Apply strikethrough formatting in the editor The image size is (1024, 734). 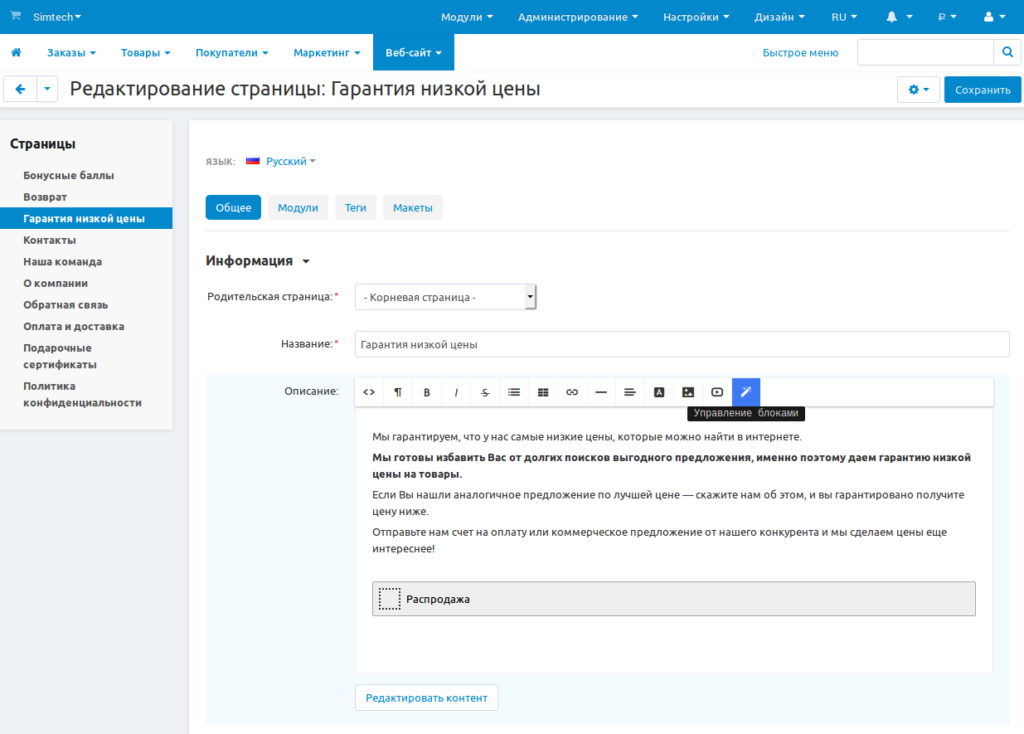(485, 392)
